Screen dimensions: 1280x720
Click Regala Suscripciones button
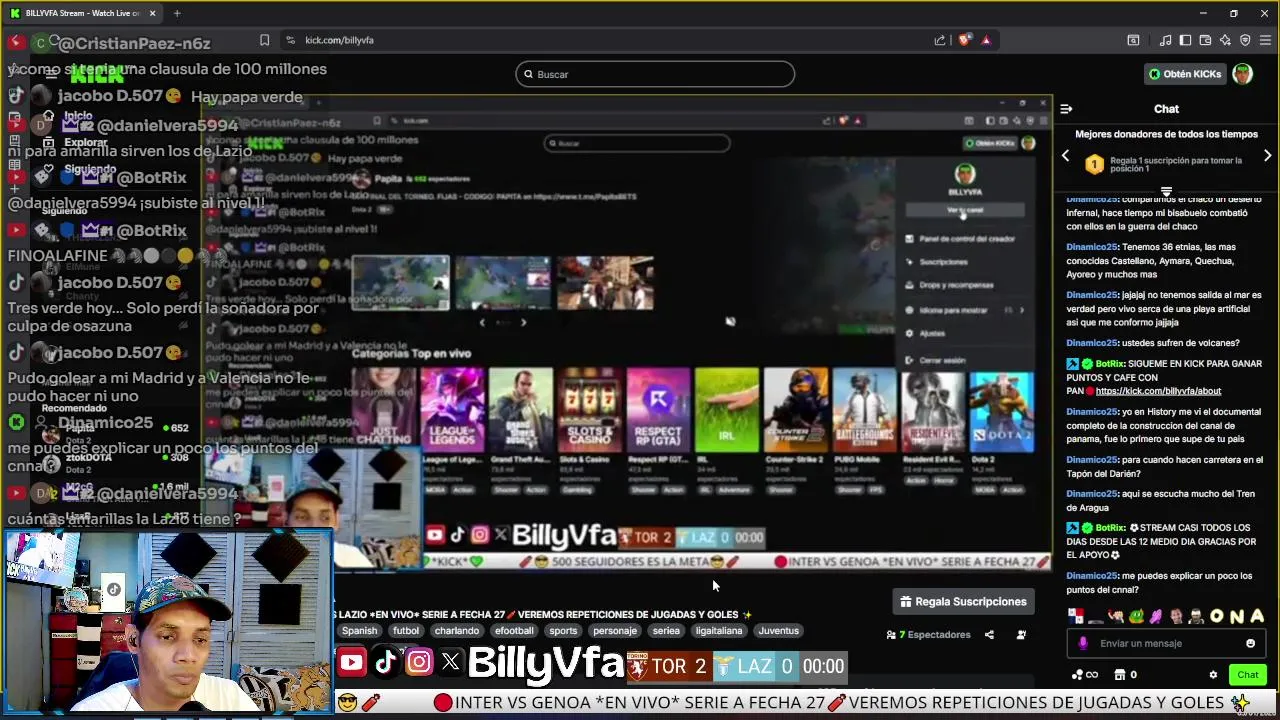pos(963,601)
